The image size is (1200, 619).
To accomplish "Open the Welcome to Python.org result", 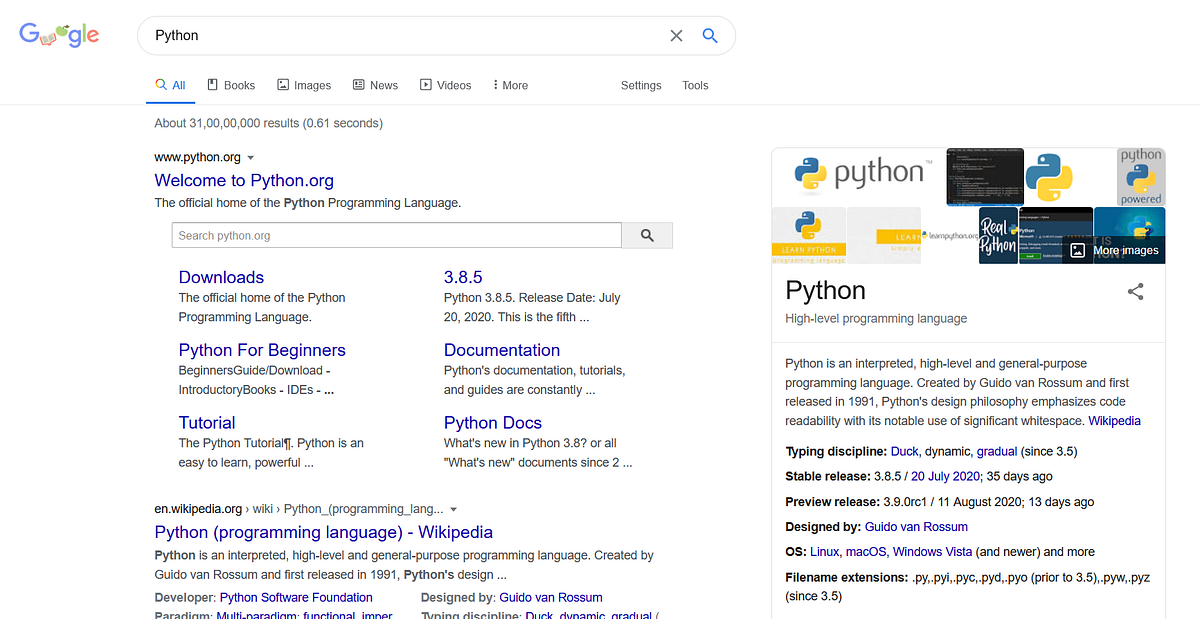I will pos(244,180).
